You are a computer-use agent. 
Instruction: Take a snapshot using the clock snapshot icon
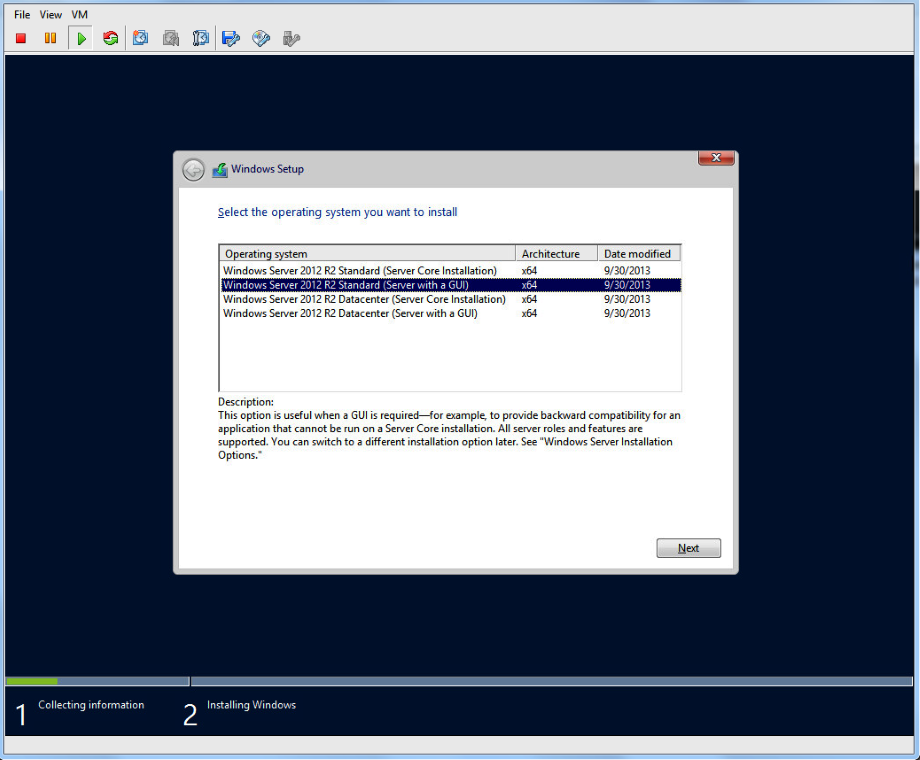(141, 39)
